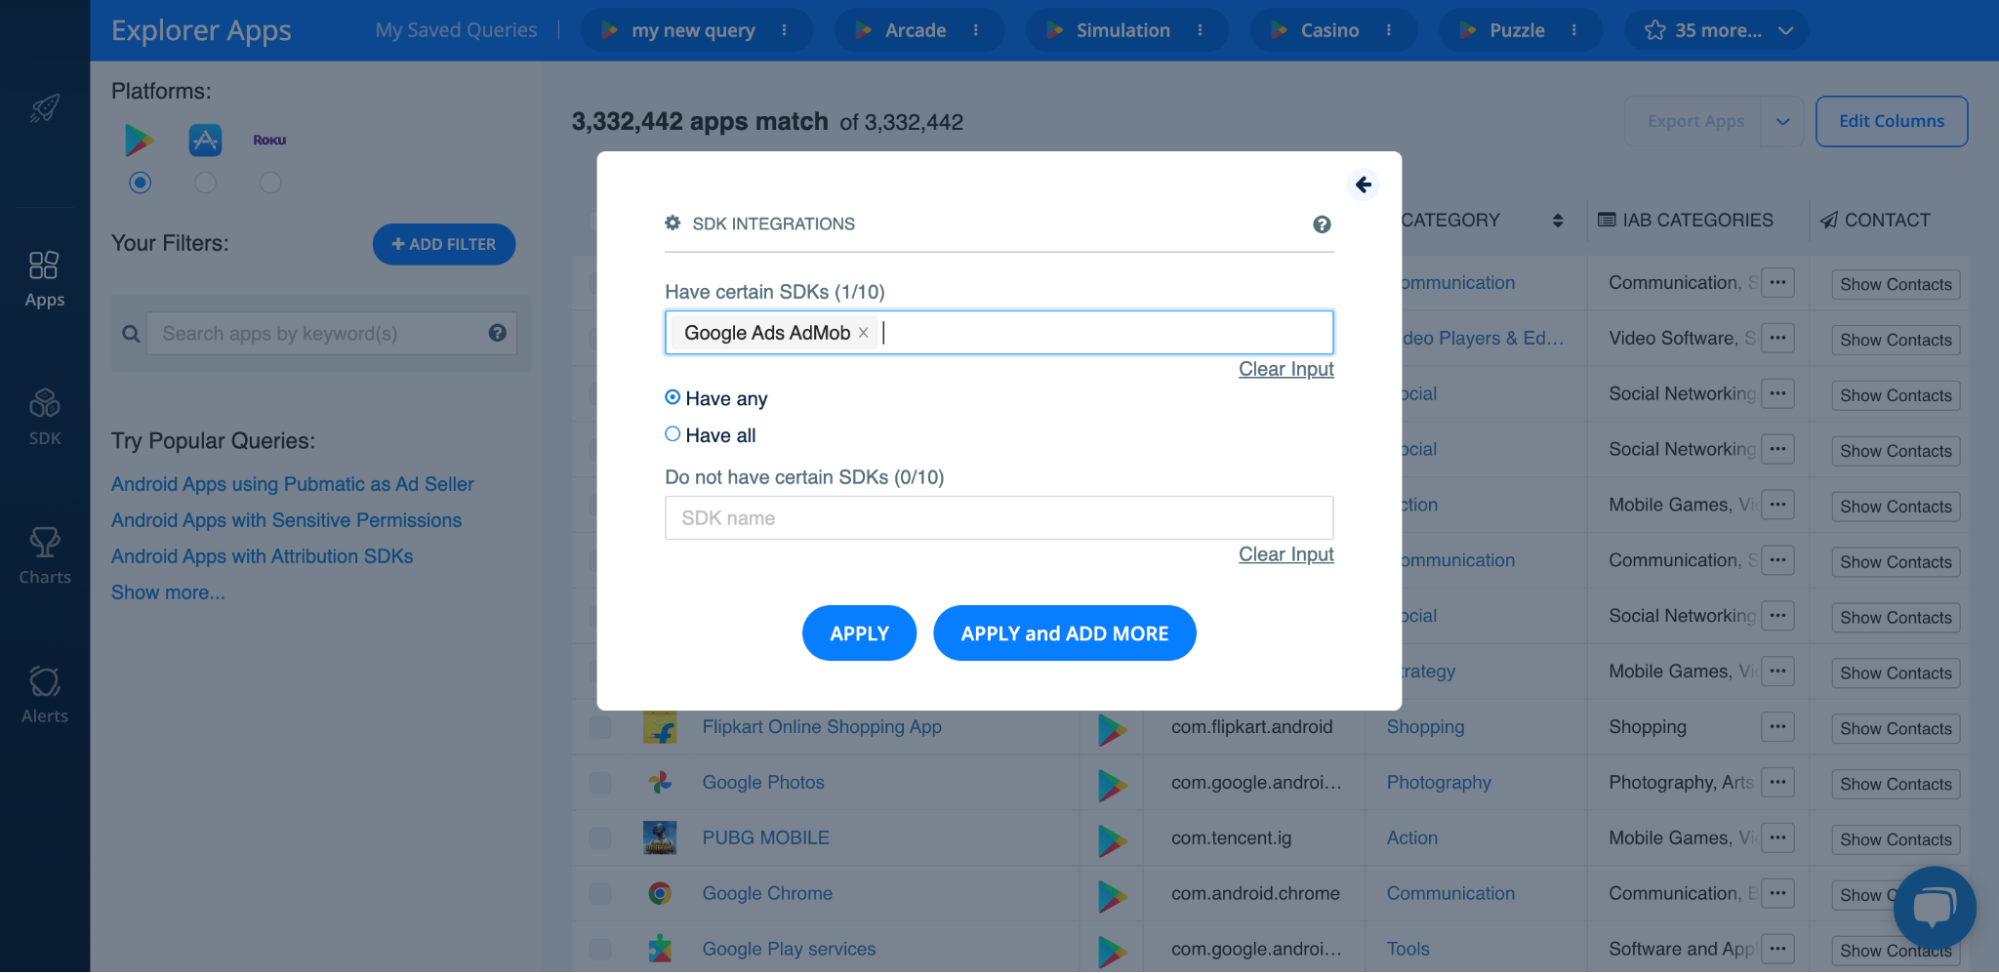Click the Contact column header
The image size is (1999, 973).
pyautogui.click(x=1875, y=220)
